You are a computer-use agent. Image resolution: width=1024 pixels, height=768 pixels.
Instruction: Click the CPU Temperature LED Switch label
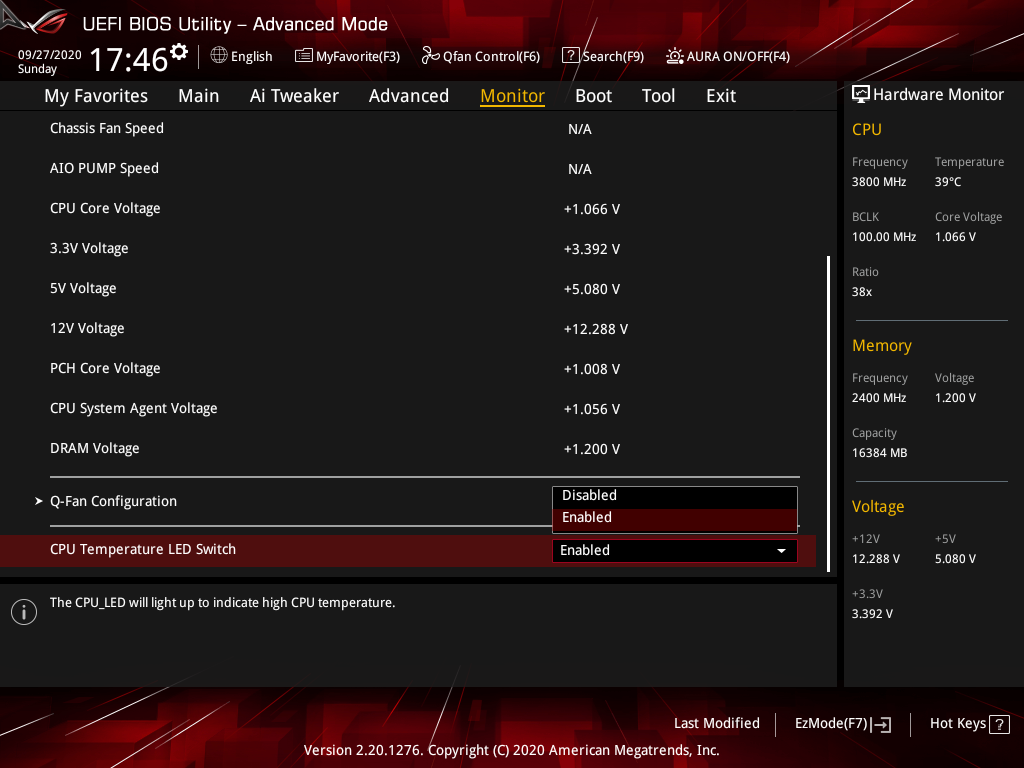143,549
